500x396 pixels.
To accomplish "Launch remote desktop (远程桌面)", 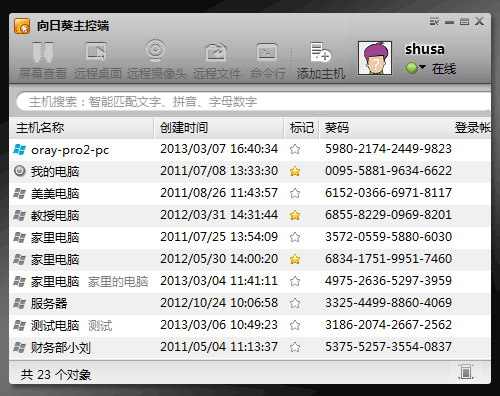I will [x=97, y=60].
